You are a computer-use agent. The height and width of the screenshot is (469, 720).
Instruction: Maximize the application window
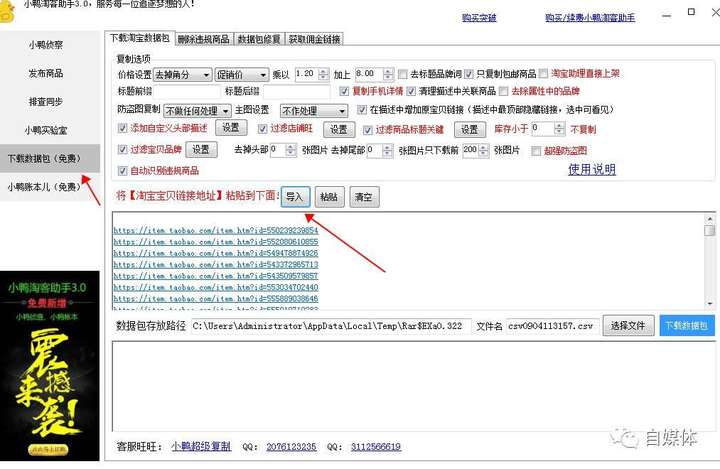691,11
